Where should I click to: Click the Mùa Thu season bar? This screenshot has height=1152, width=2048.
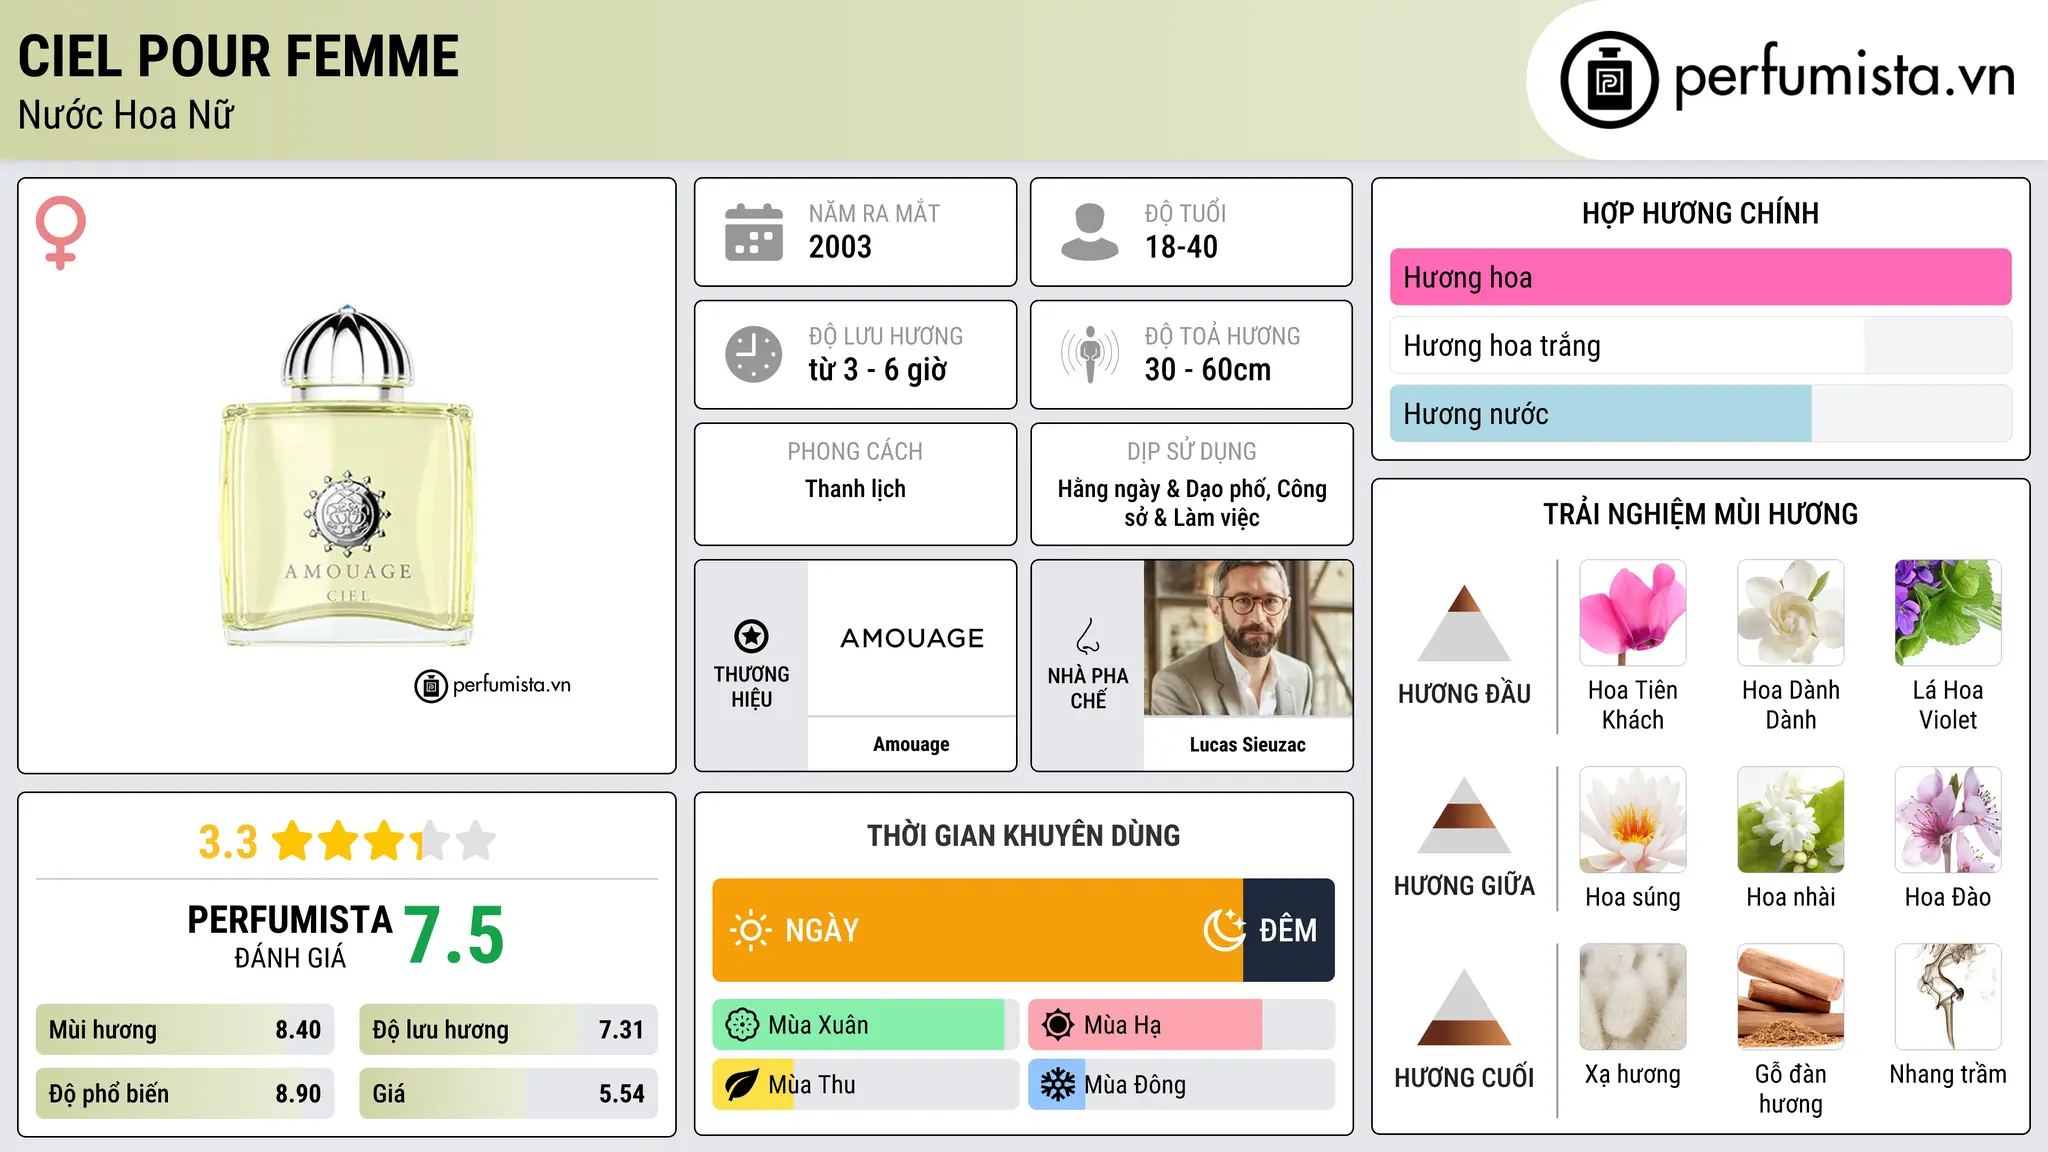pyautogui.click(x=865, y=1085)
